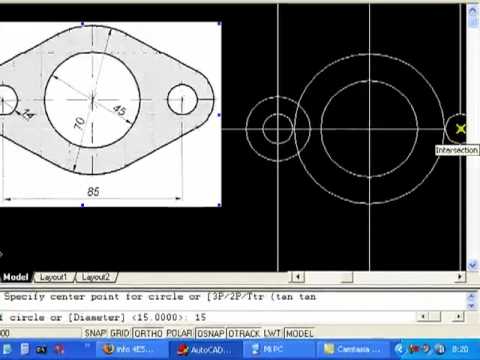The image size is (480, 360).
Task: Toggle POLAR tracking in status bar
Action: [179, 333]
